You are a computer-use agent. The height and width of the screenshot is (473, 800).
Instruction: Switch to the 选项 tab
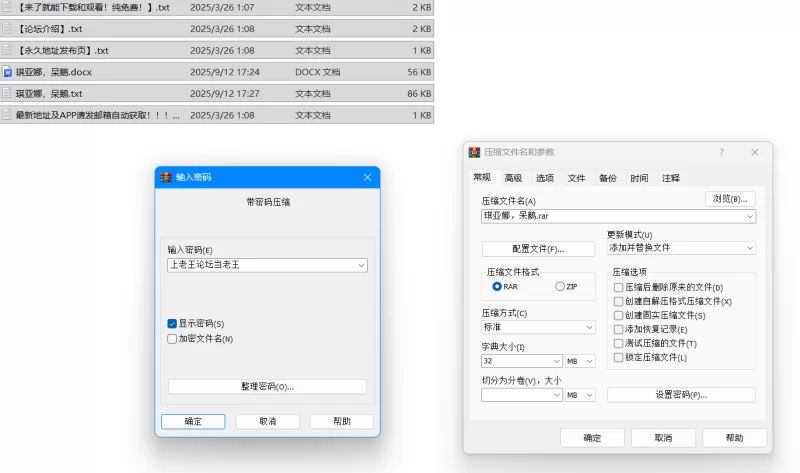click(x=545, y=178)
